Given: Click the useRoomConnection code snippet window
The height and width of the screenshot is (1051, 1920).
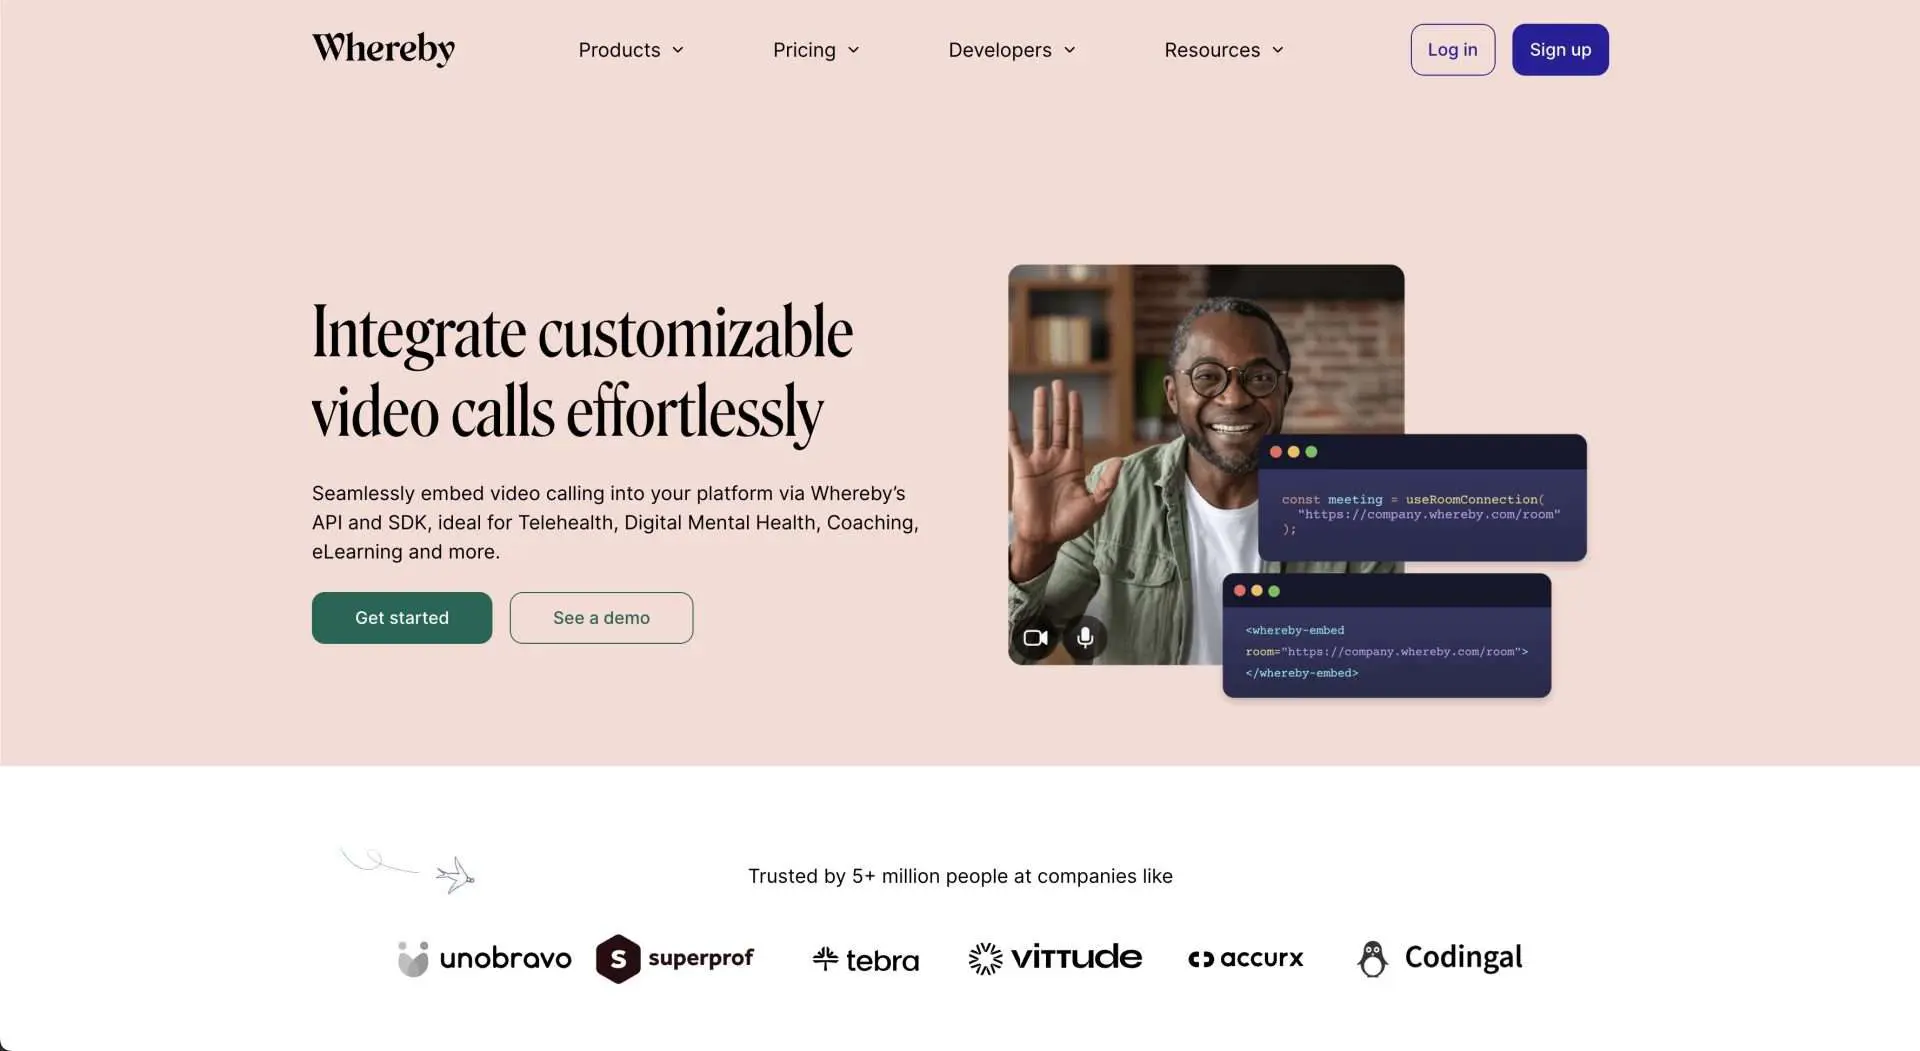Looking at the screenshot, I should tap(1422, 497).
